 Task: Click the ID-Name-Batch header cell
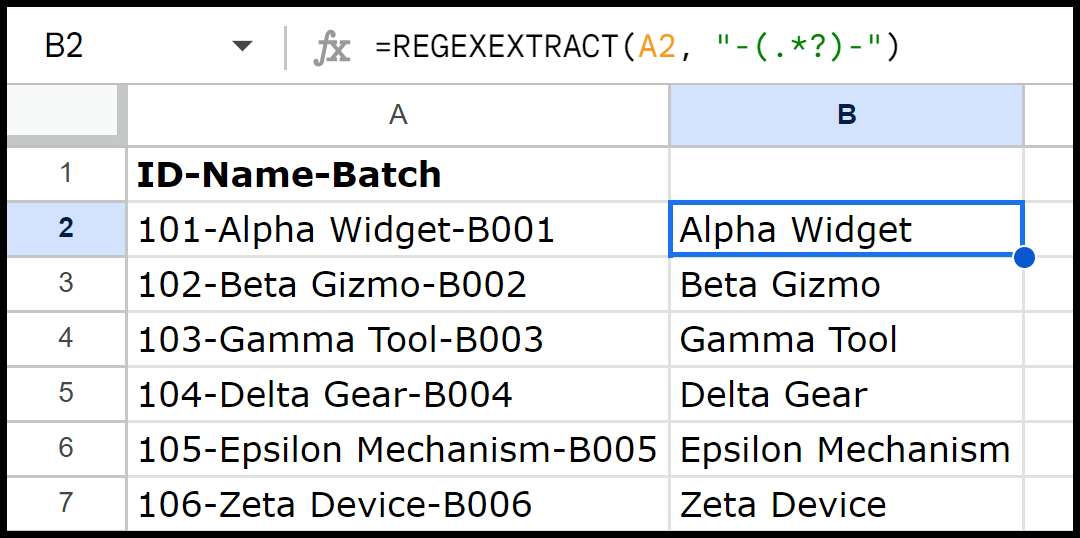click(398, 174)
